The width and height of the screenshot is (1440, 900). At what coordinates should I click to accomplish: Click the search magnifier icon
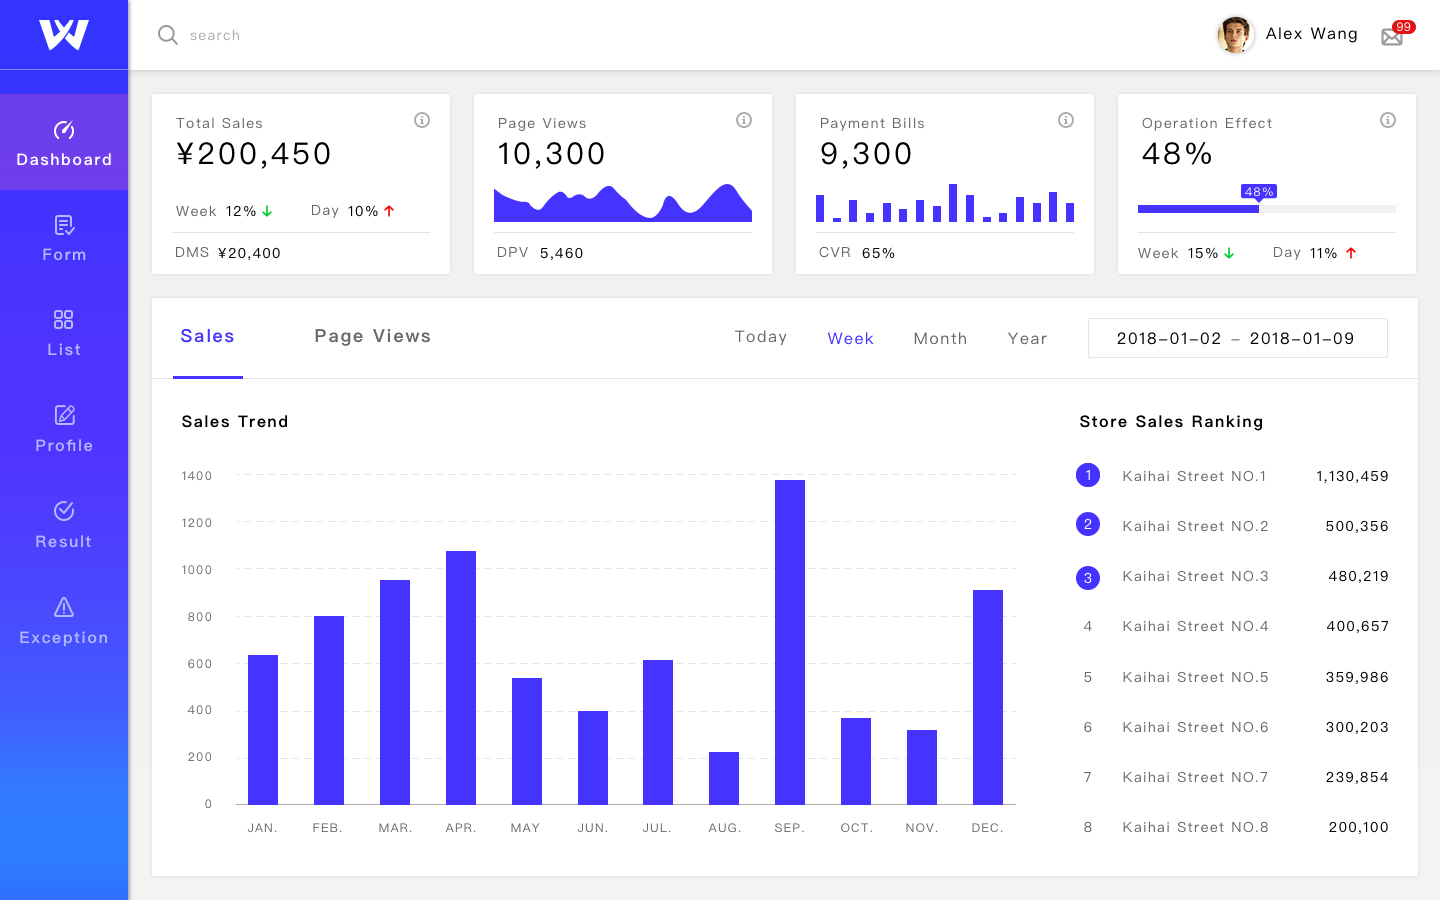(x=168, y=35)
